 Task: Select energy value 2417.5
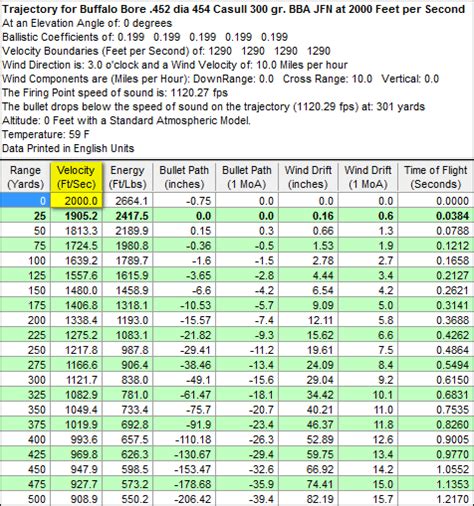tap(127, 216)
